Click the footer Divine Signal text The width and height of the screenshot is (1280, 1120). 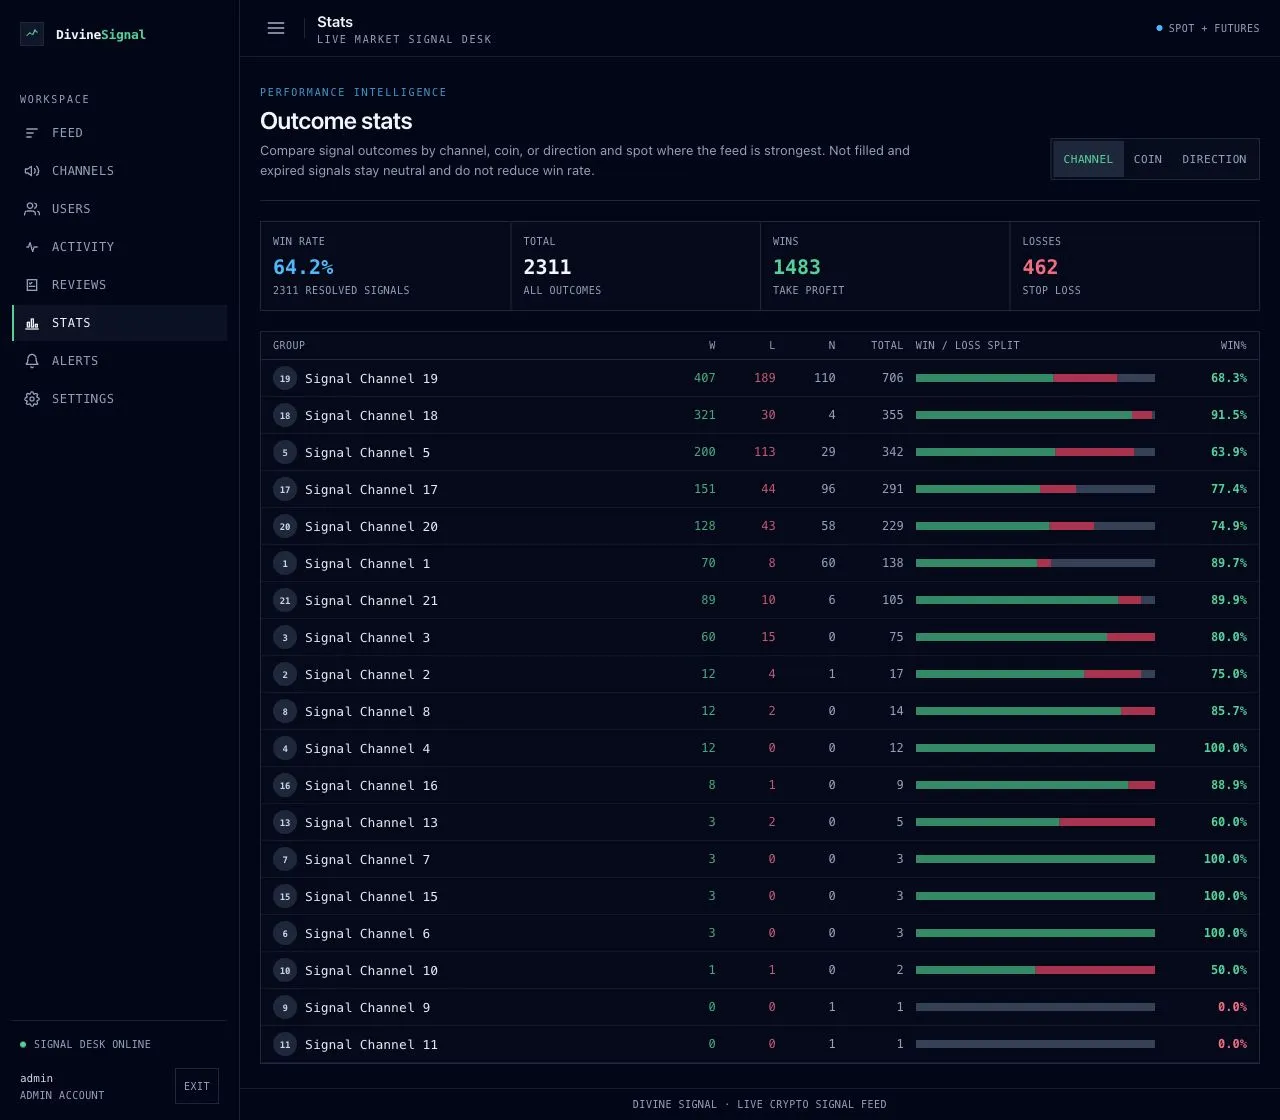click(x=759, y=1104)
